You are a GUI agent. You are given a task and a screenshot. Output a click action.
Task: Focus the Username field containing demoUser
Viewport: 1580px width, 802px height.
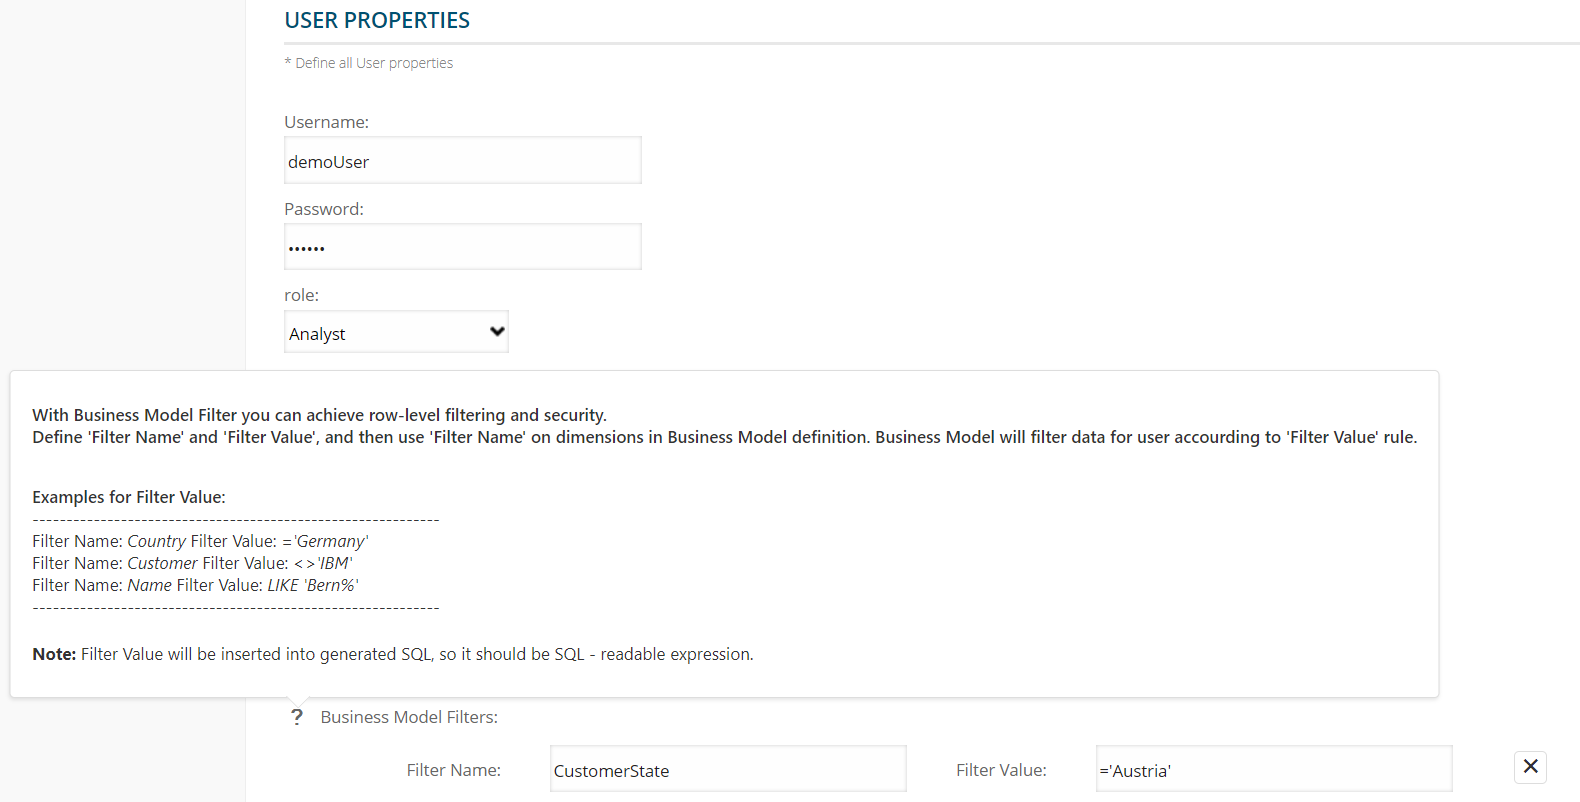tap(463, 160)
